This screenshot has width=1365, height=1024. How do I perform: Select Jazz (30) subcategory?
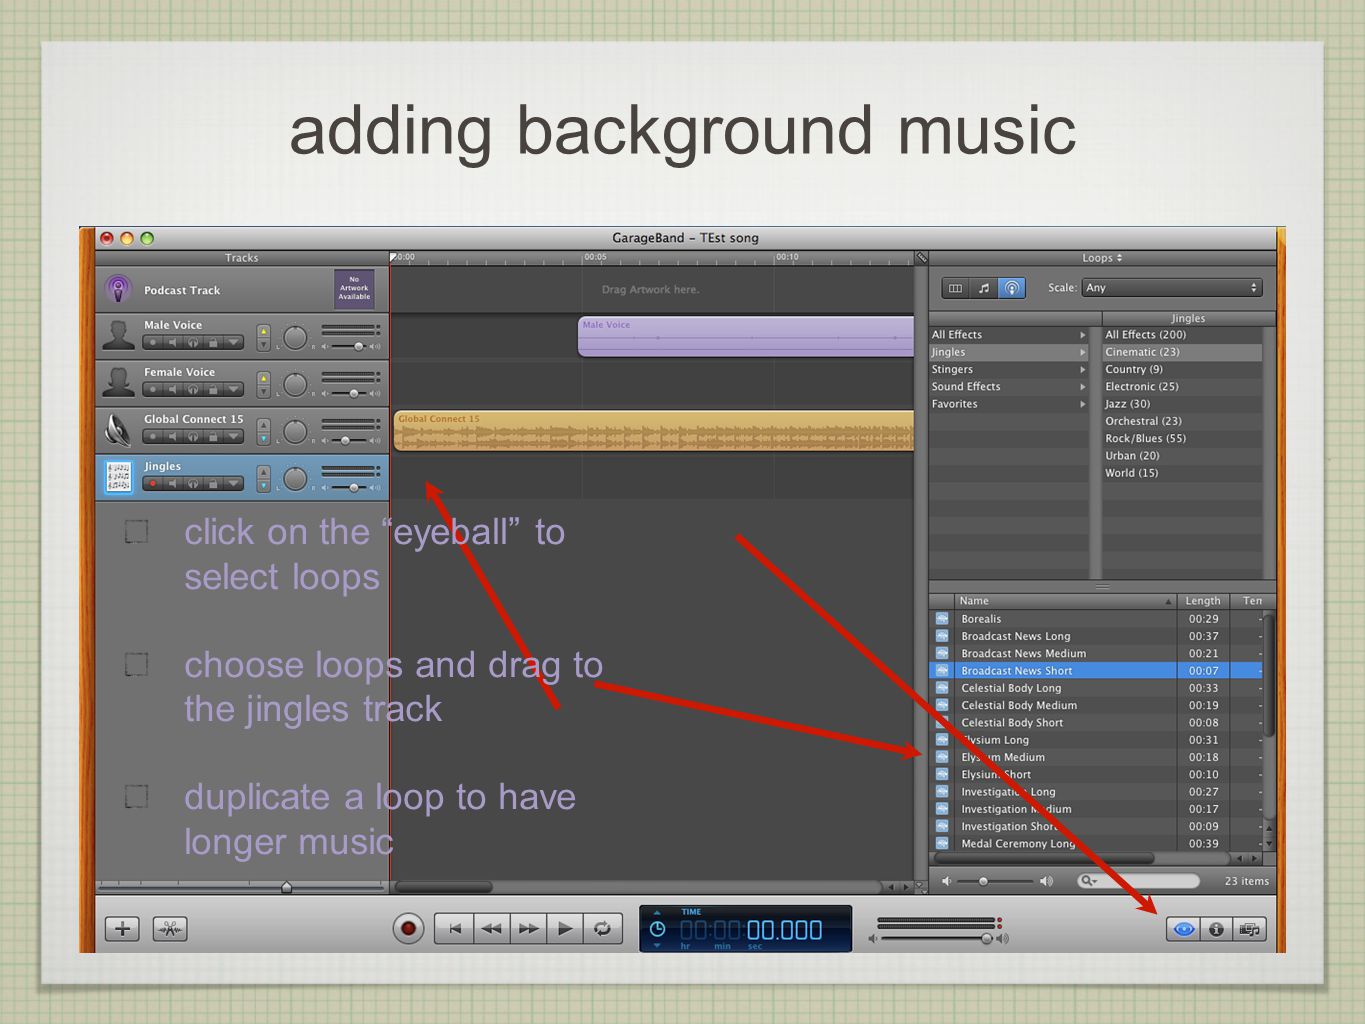(1182, 404)
